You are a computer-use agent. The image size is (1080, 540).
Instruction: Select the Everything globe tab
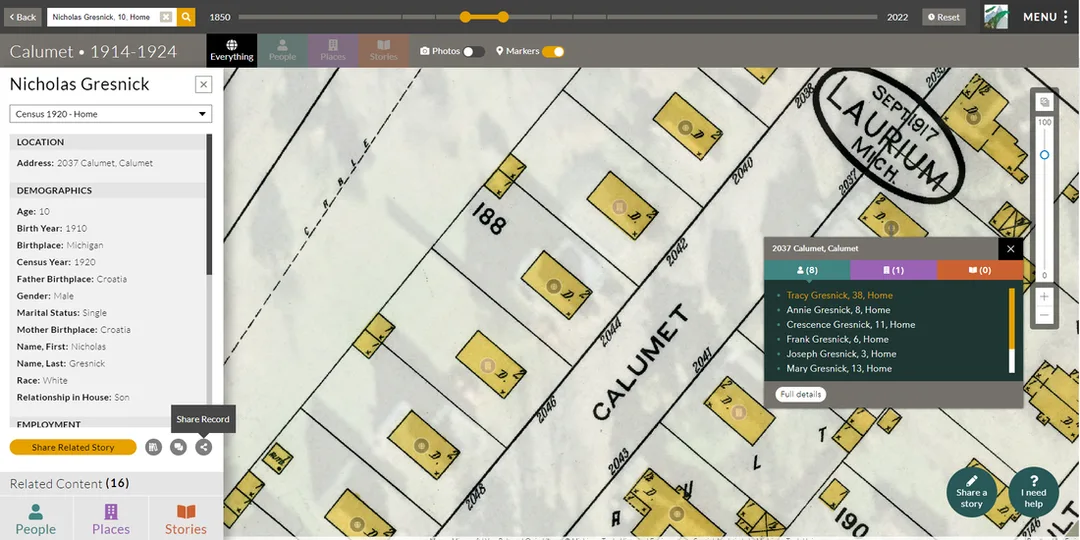tap(231, 50)
